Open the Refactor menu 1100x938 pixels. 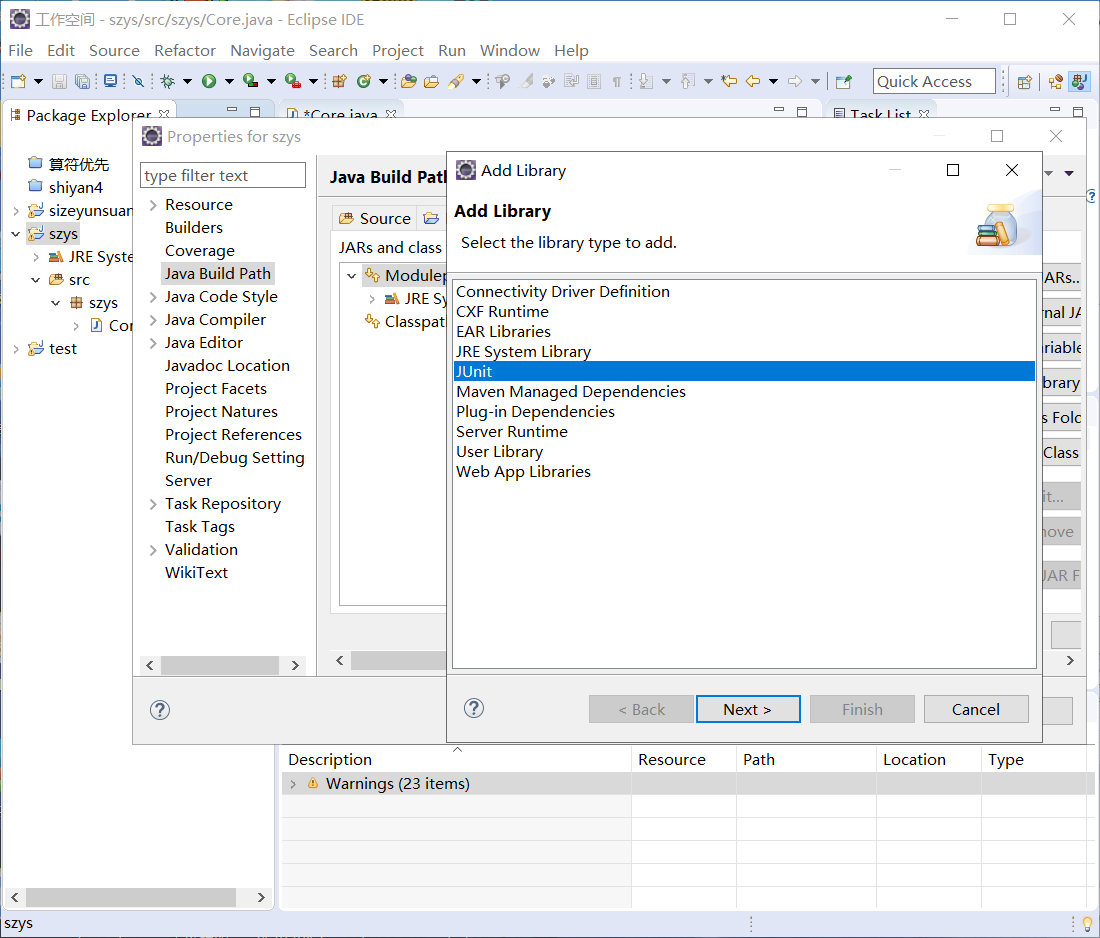pos(185,51)
